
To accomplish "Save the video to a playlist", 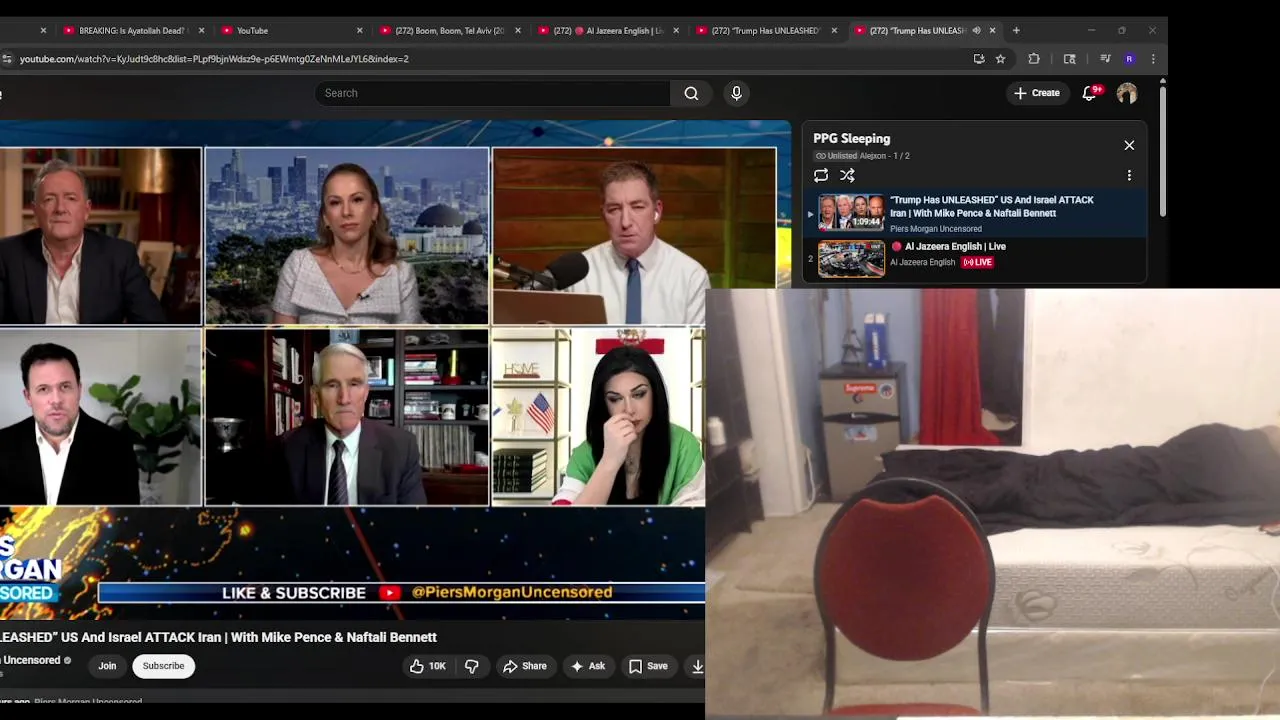I will pyautogui.click(x=648, y=666).
